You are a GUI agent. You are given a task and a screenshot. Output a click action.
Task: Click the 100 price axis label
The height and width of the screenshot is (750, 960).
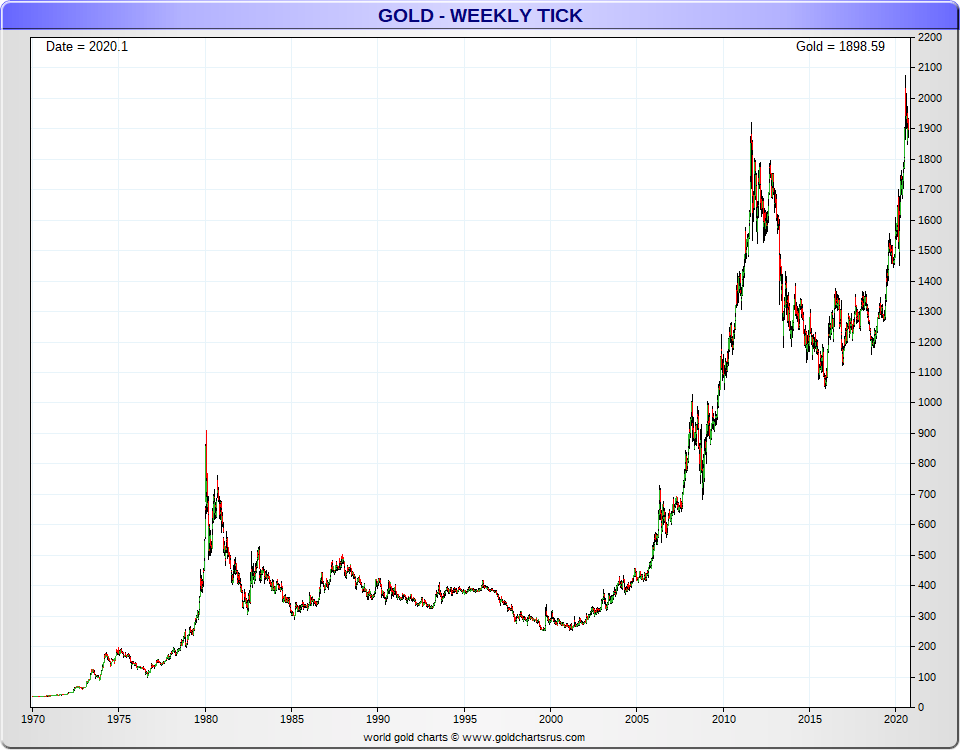(x=927, y=677)
